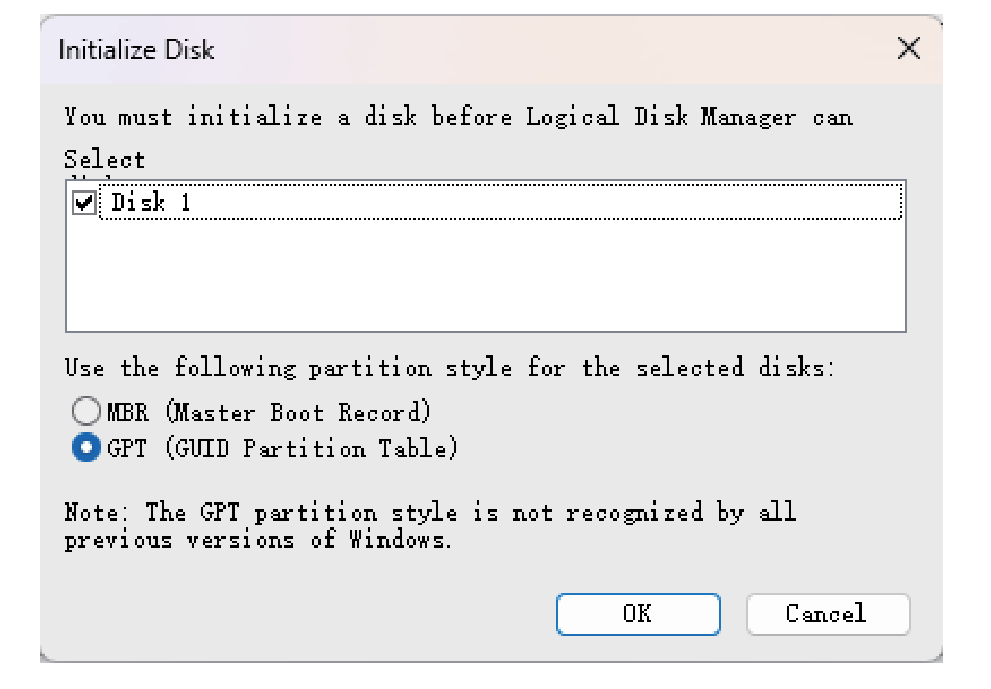Screen dimensions: 991x689
Task: Click the "GPT (GUID Partition Table)" label text
Action: click(282, 449)
